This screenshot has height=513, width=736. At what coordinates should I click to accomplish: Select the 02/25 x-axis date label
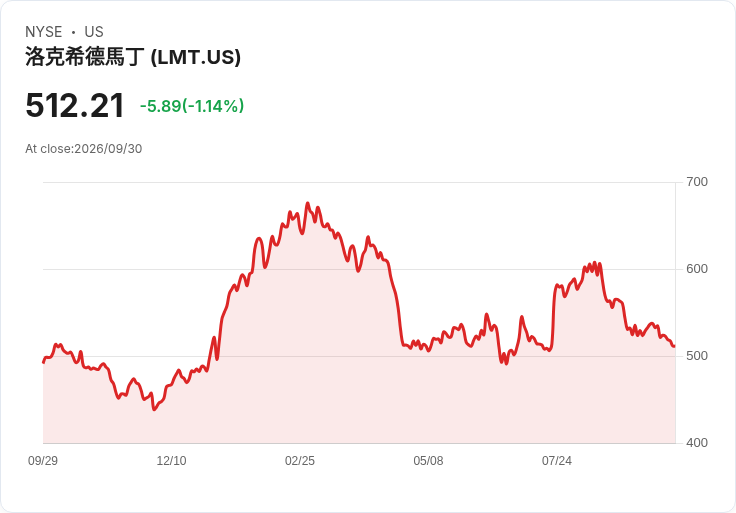coord(300,460)
